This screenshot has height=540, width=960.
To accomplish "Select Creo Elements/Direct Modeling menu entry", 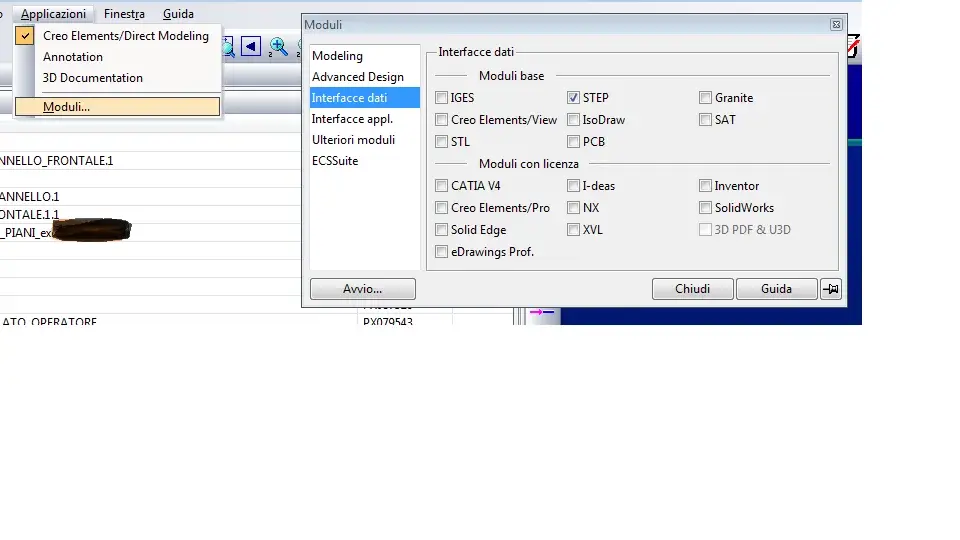I will 118,36.
